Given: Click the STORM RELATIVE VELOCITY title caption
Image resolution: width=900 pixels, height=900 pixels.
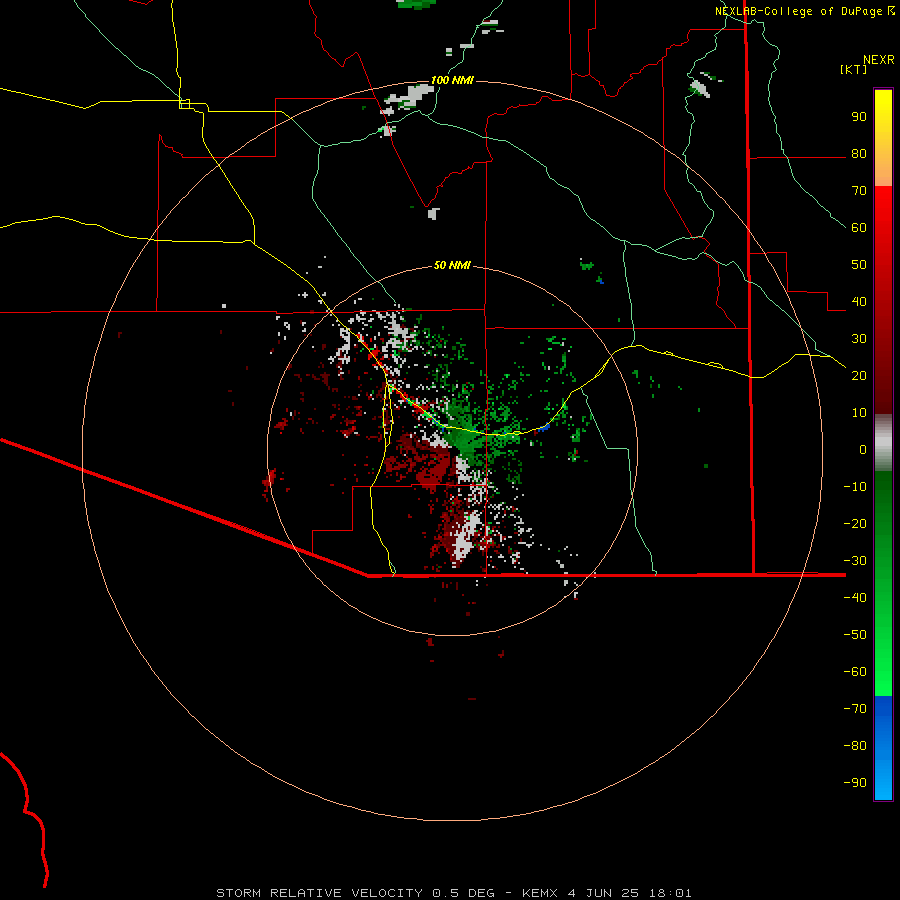Looking at the screenshot, I should click(x=454, y=893).
